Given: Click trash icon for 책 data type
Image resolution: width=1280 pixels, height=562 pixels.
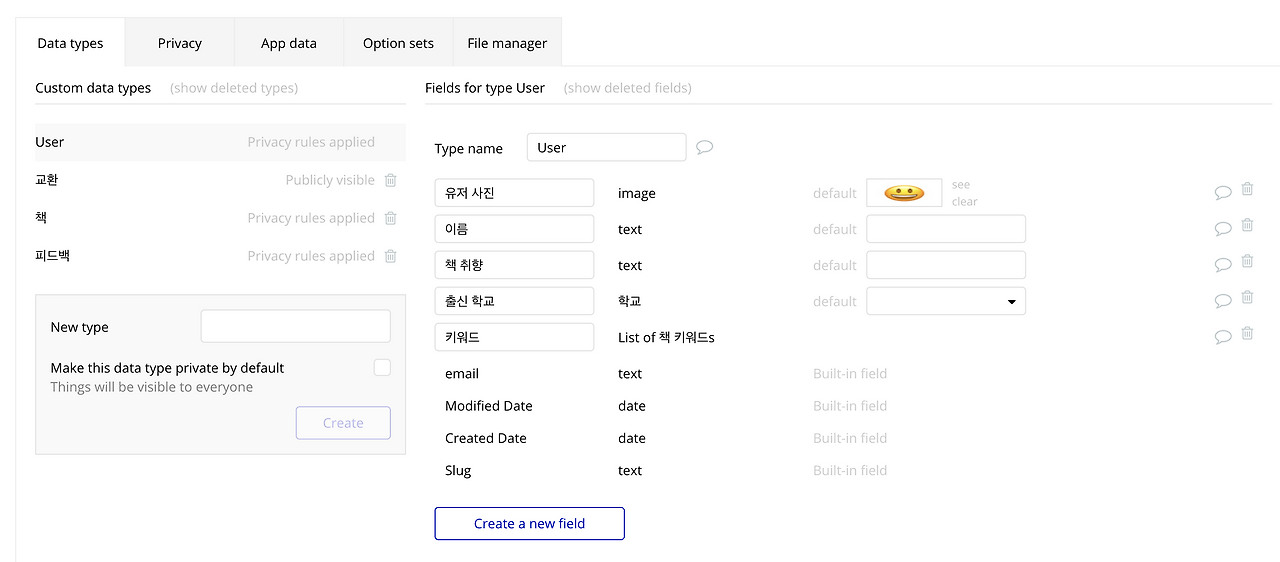Looking at the screenshot, I should [x=390, y=218].
